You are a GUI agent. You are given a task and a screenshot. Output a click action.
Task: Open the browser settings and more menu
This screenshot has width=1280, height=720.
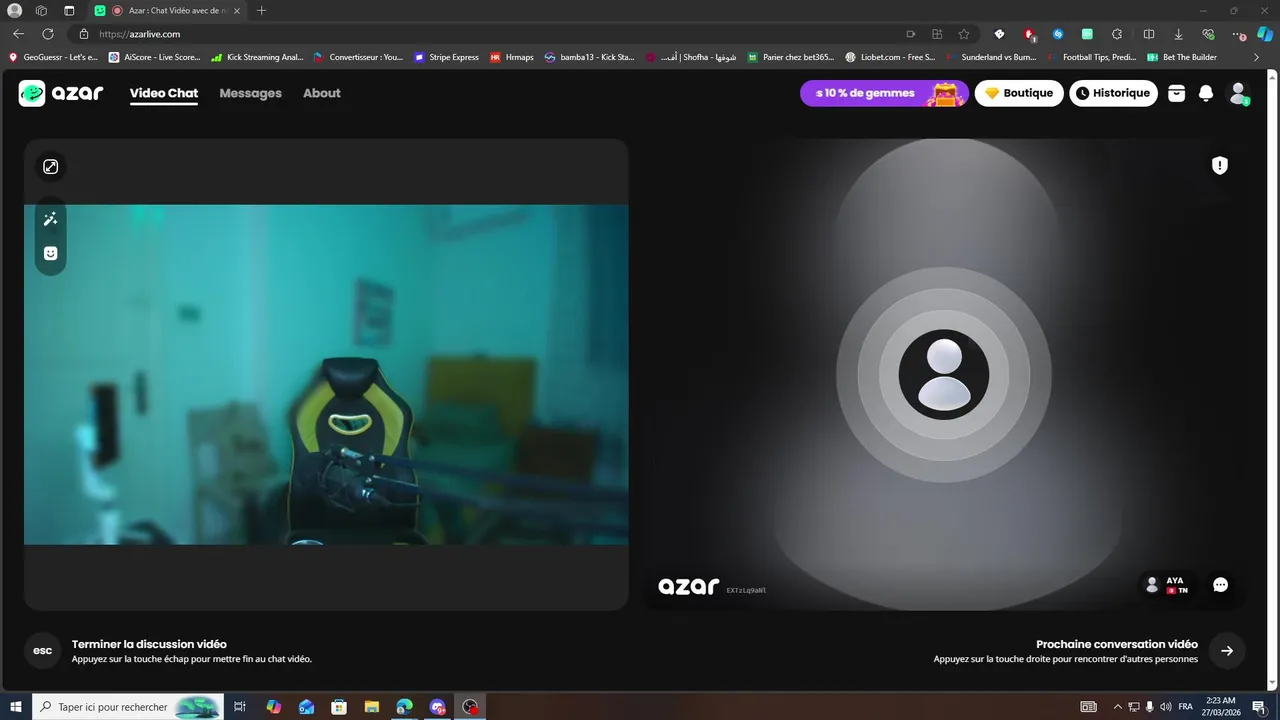1240,34
